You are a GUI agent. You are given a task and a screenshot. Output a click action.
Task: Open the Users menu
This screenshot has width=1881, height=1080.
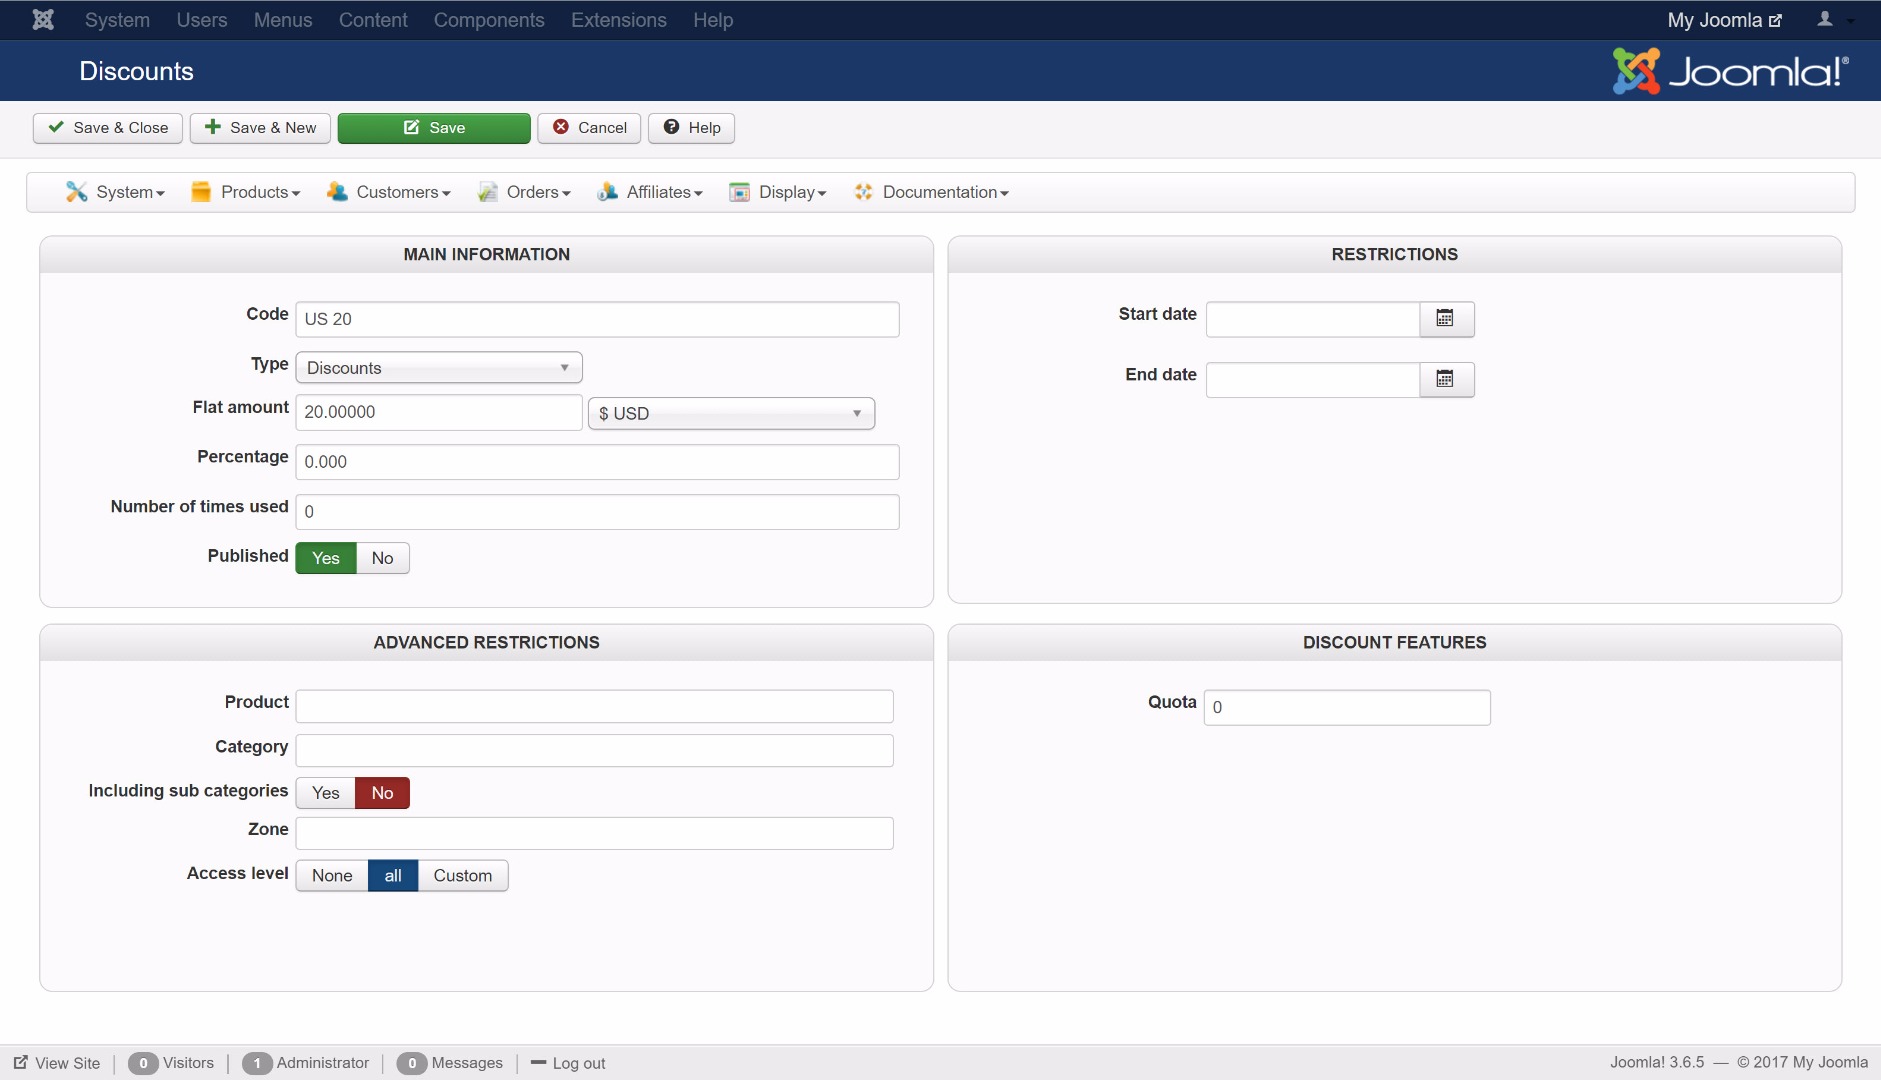[x=202, y=20]
